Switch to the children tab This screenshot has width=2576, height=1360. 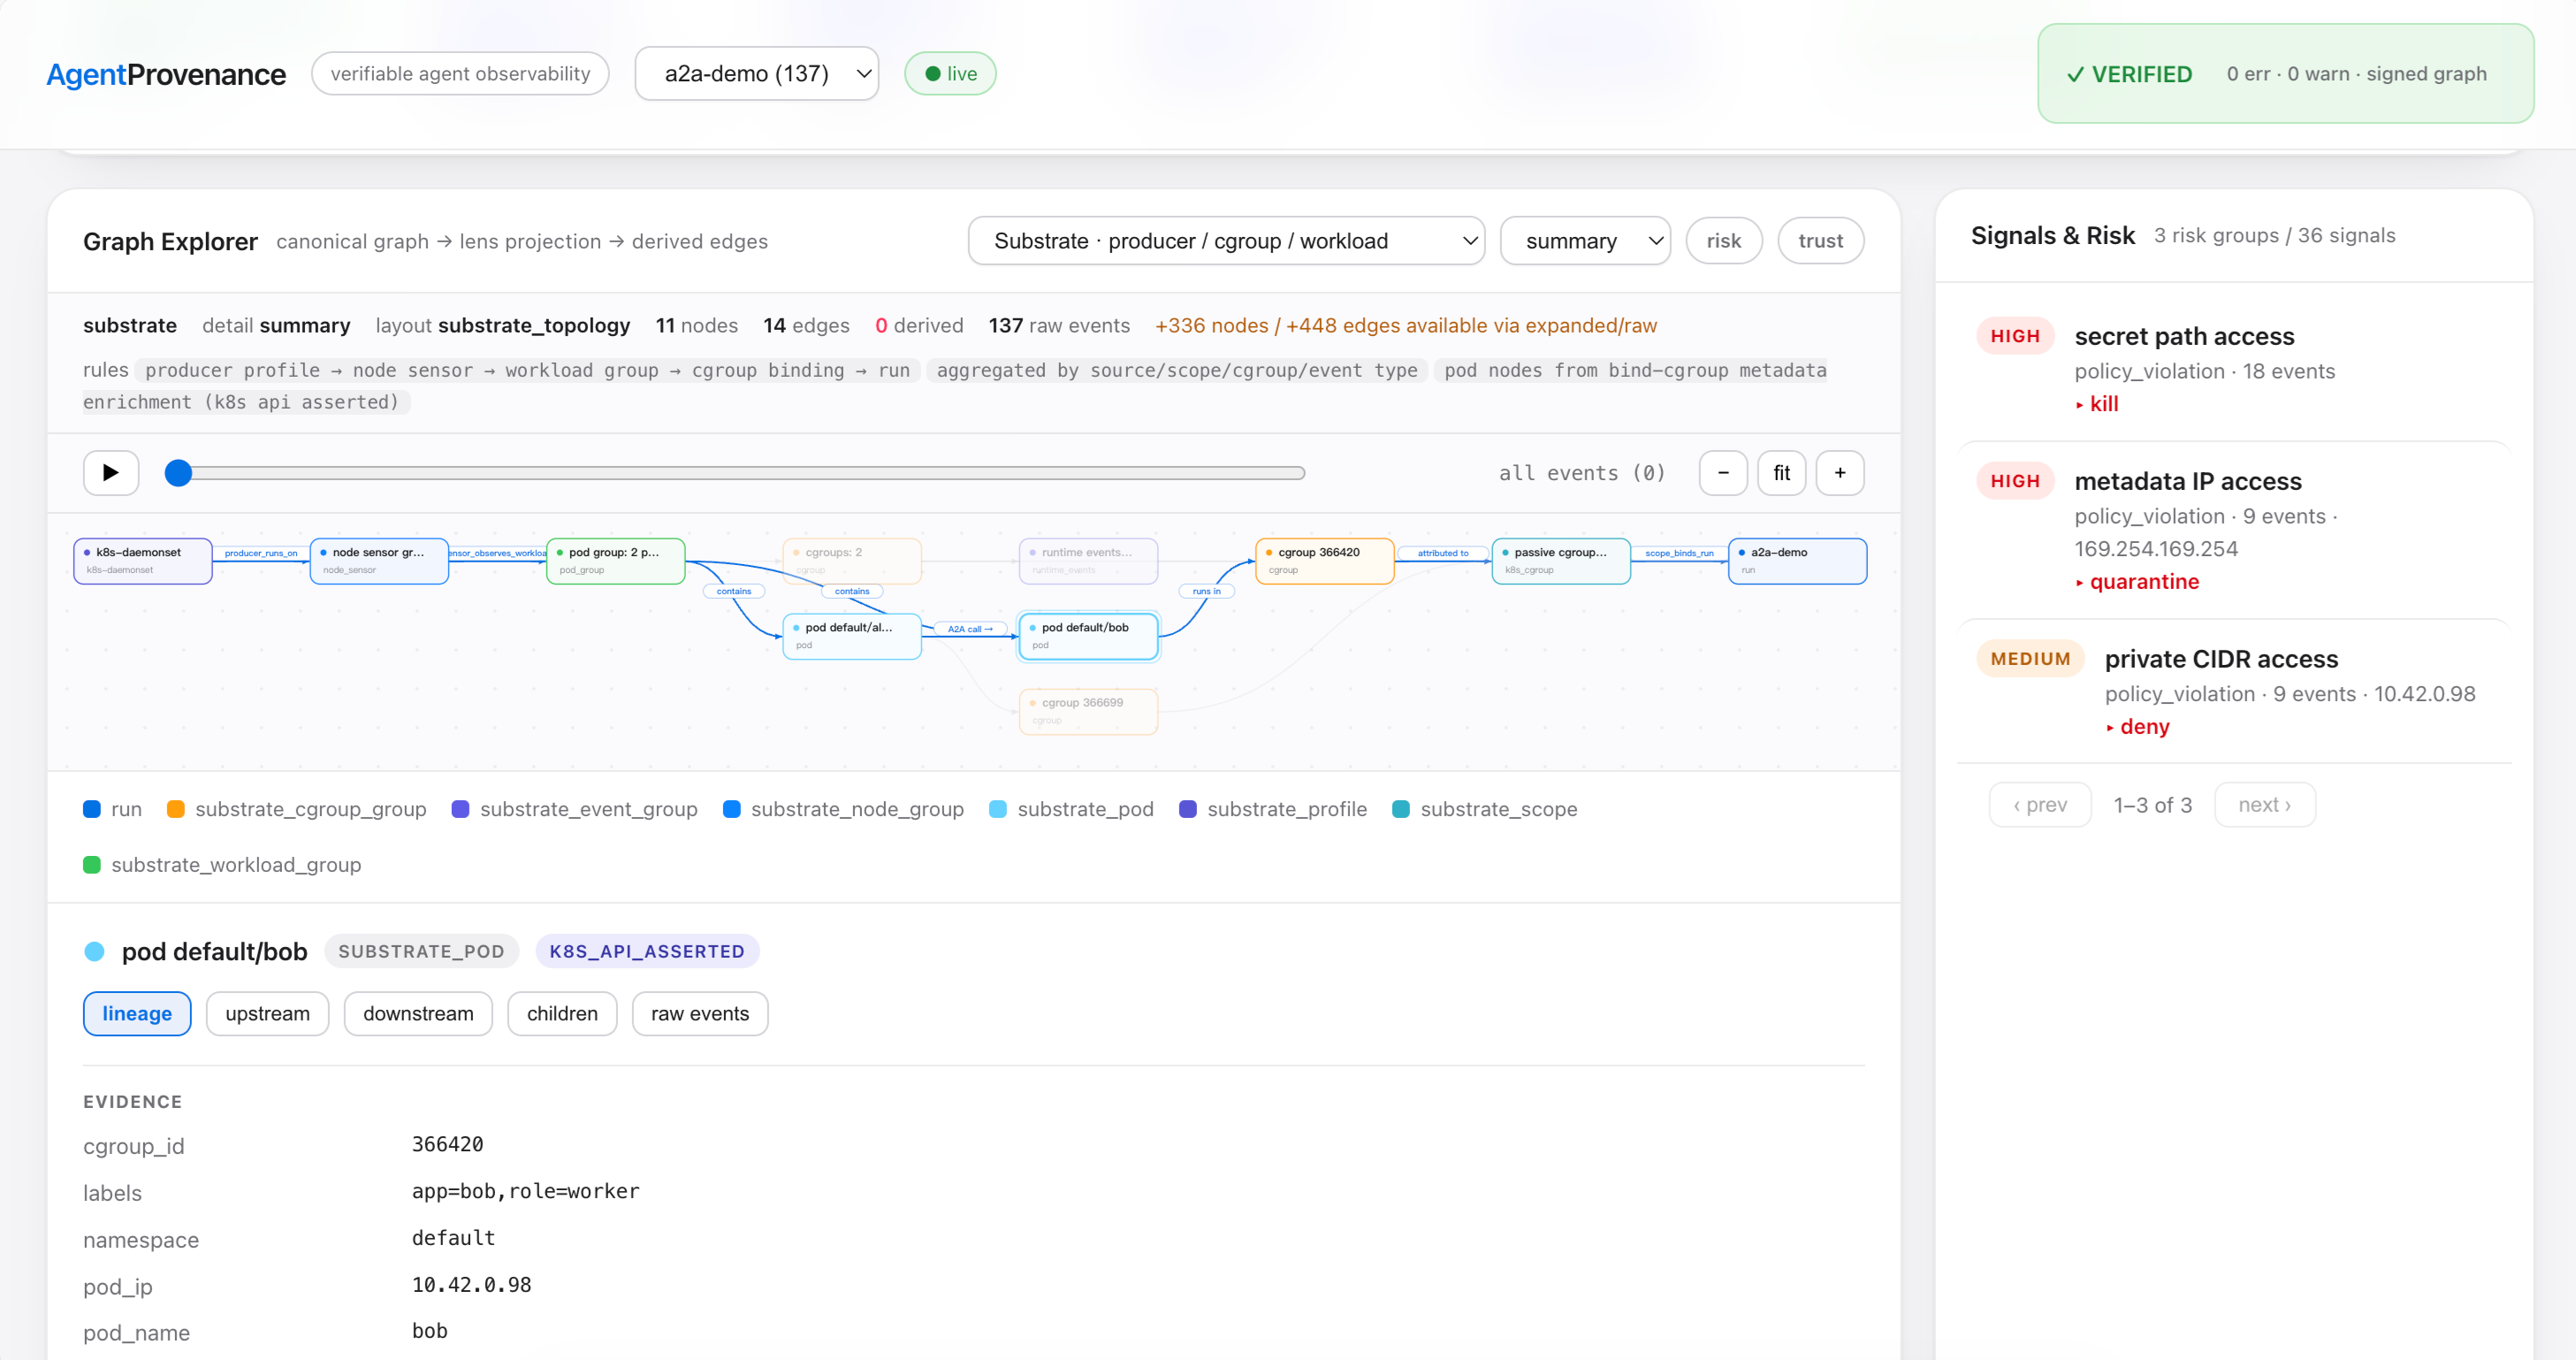tap(562, 1014)
